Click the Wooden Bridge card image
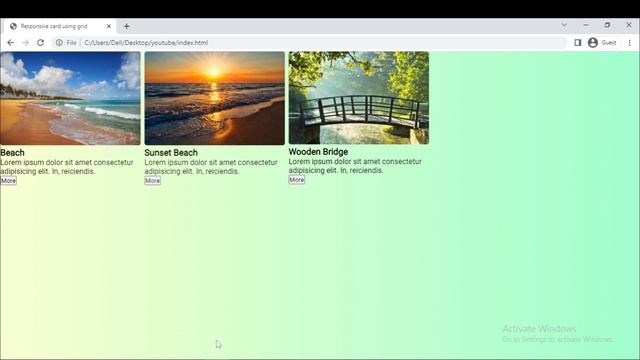The image size is (640, 360). [x=359, y=98]
